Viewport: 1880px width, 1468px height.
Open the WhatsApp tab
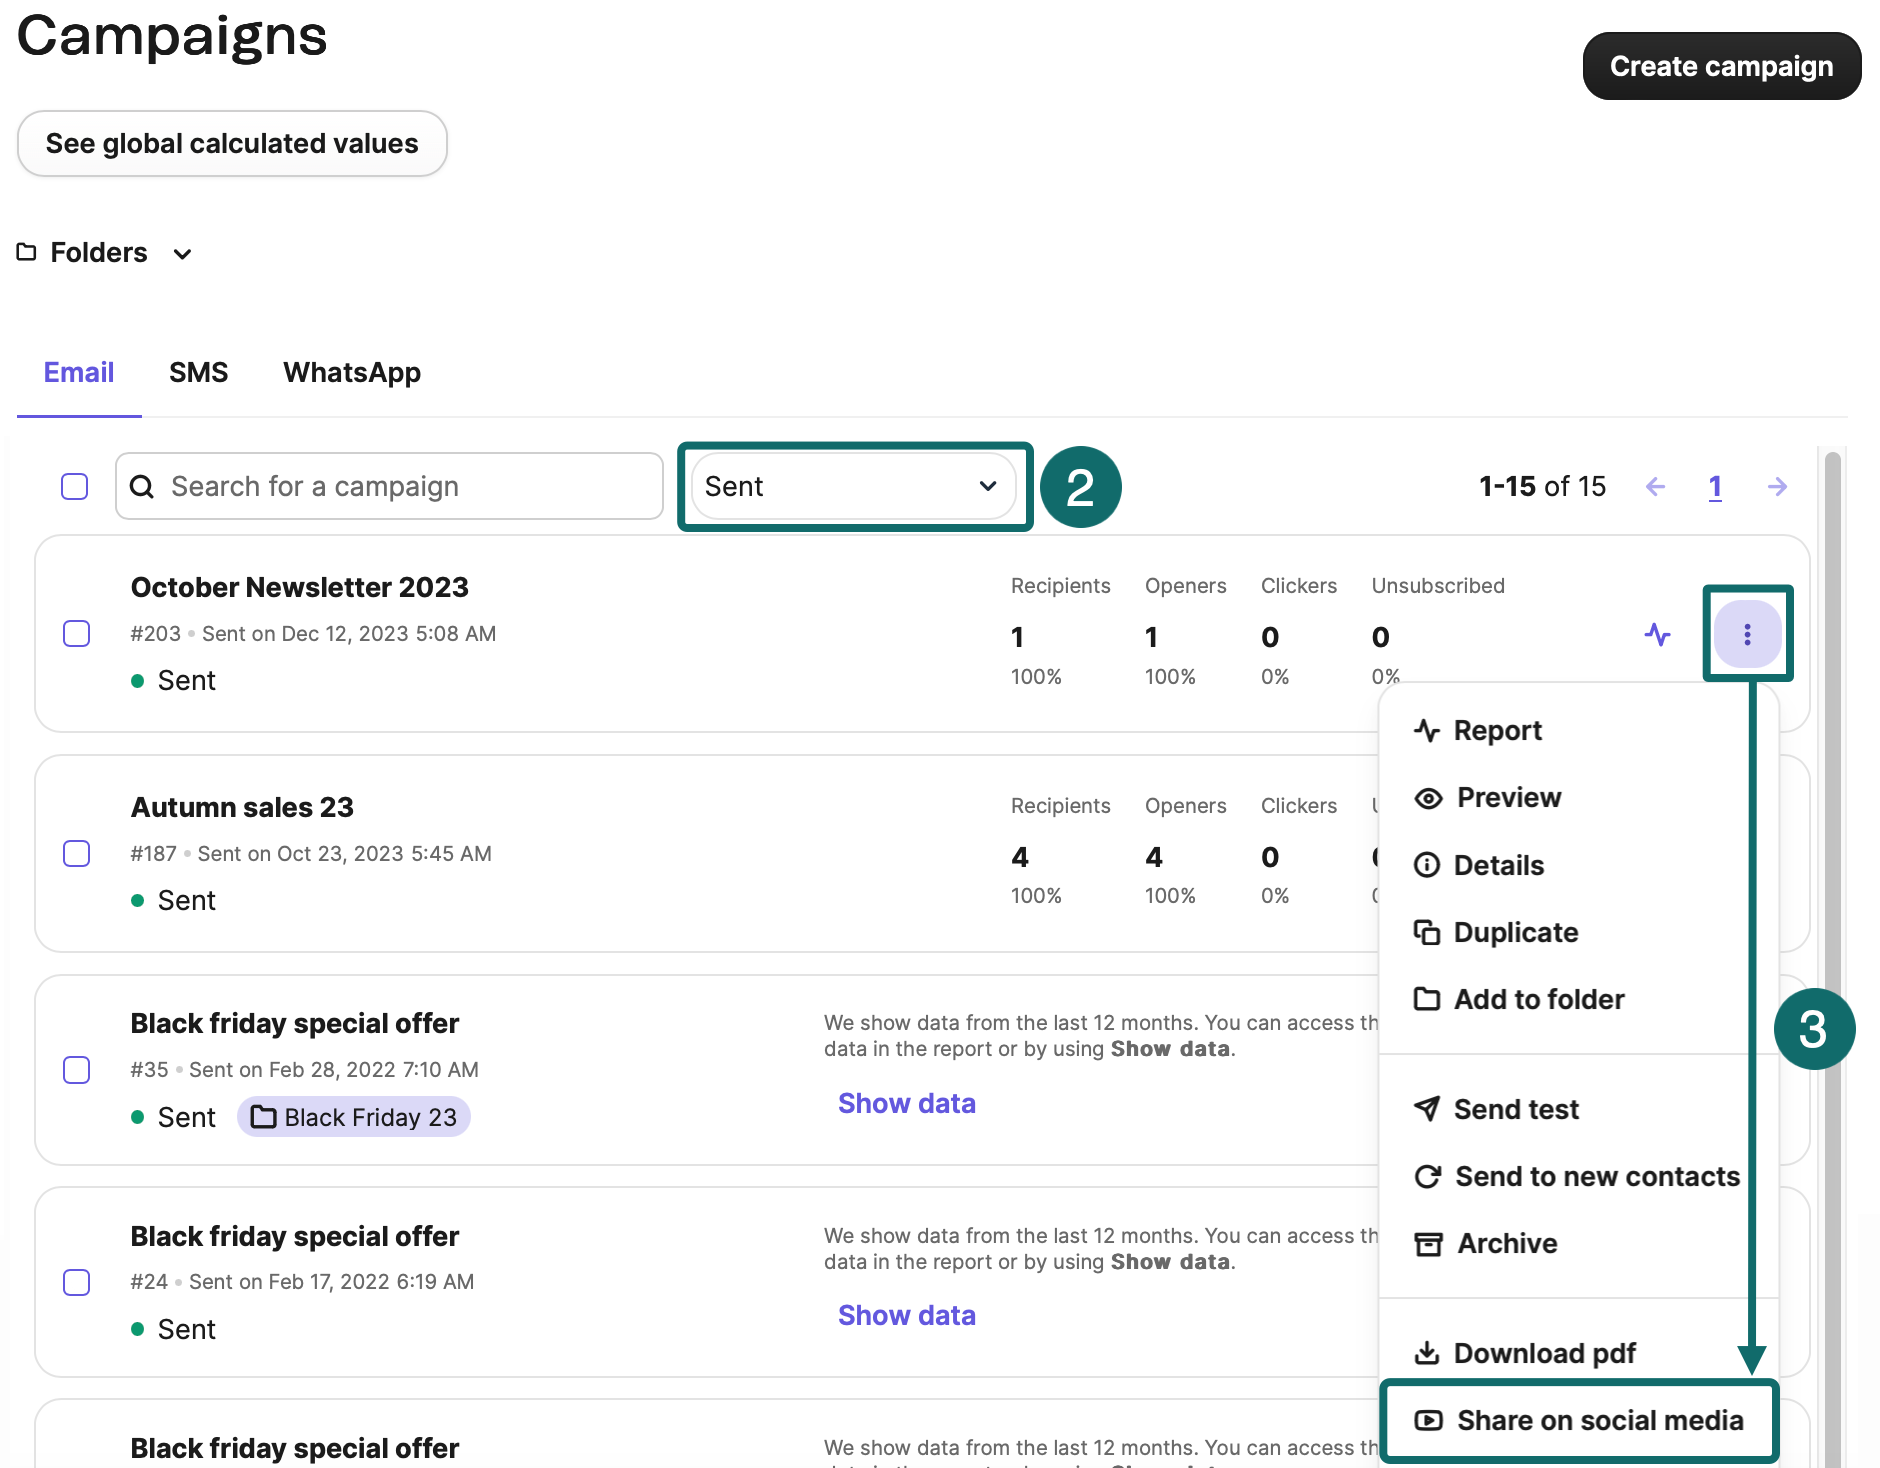pos(351,373)
